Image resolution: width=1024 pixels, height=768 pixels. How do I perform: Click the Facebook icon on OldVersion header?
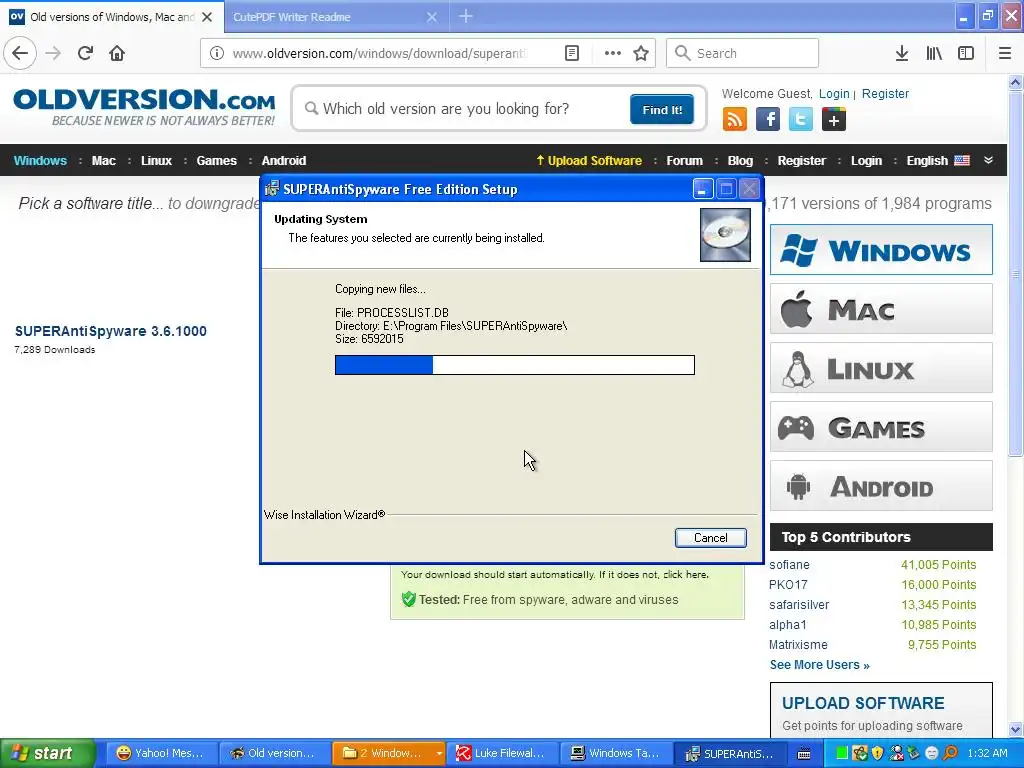[768, 120]
